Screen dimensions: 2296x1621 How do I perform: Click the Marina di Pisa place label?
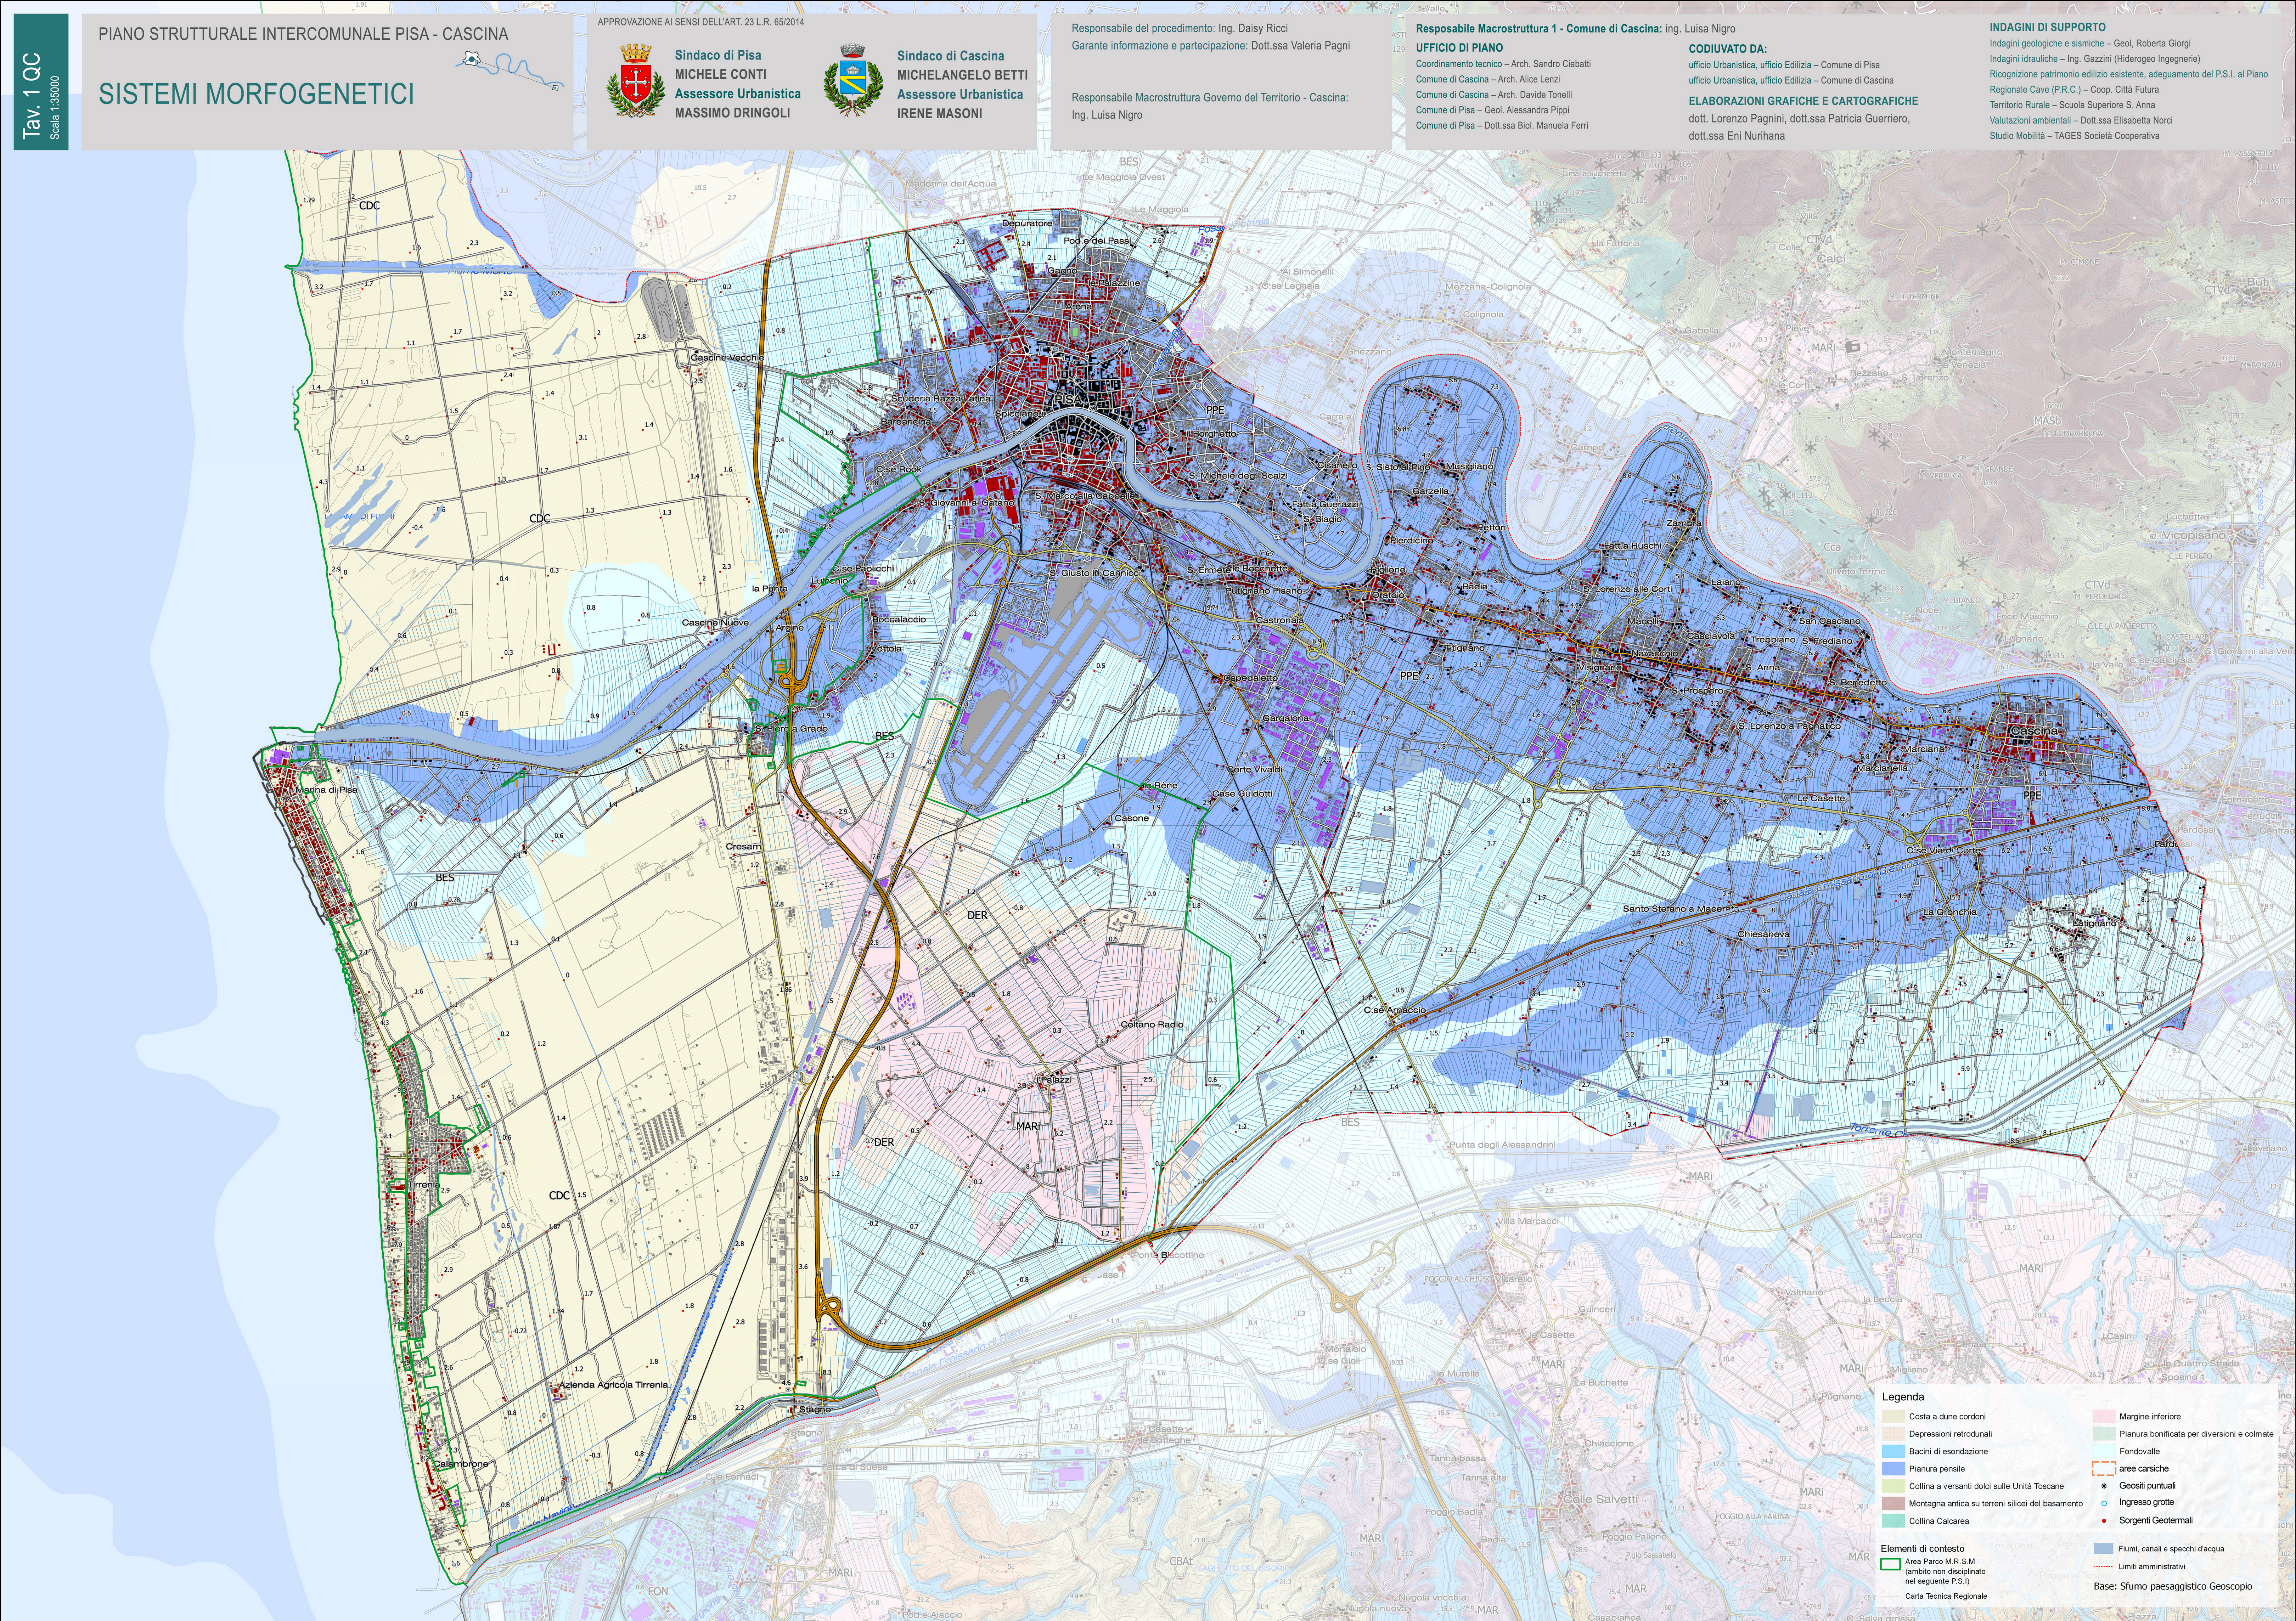326,790
